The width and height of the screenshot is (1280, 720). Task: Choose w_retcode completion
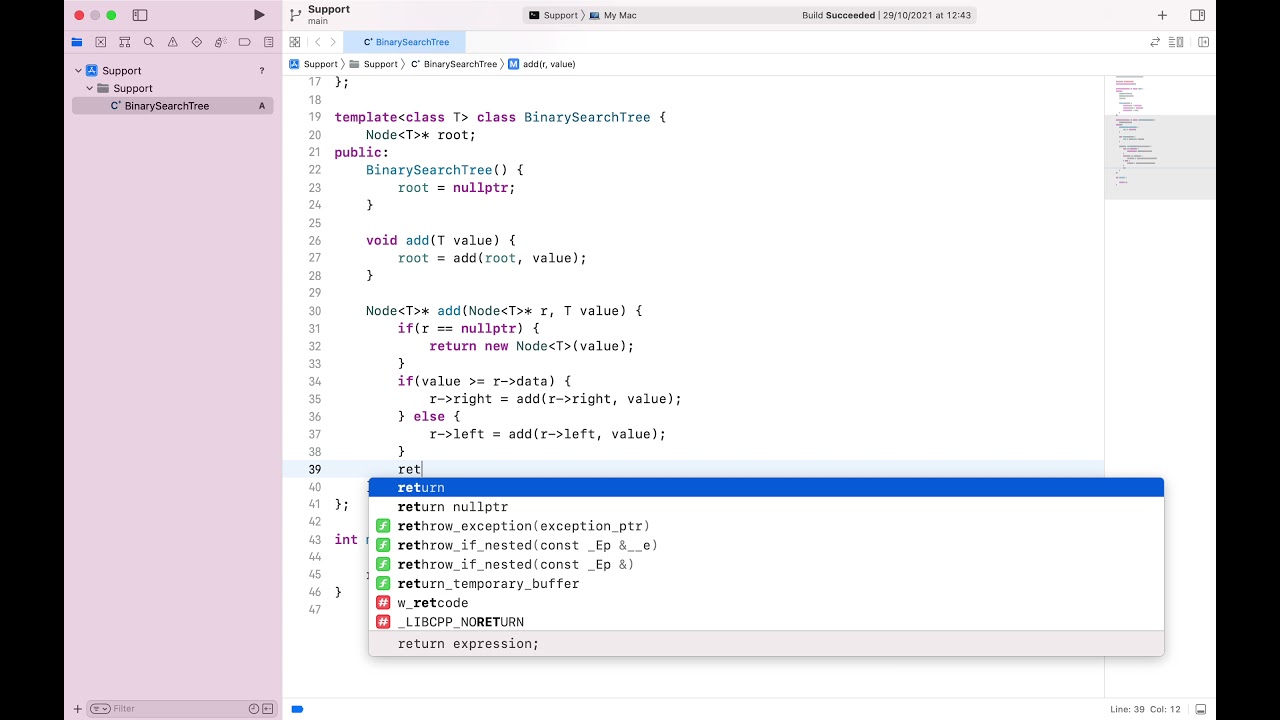pos(766,603)
